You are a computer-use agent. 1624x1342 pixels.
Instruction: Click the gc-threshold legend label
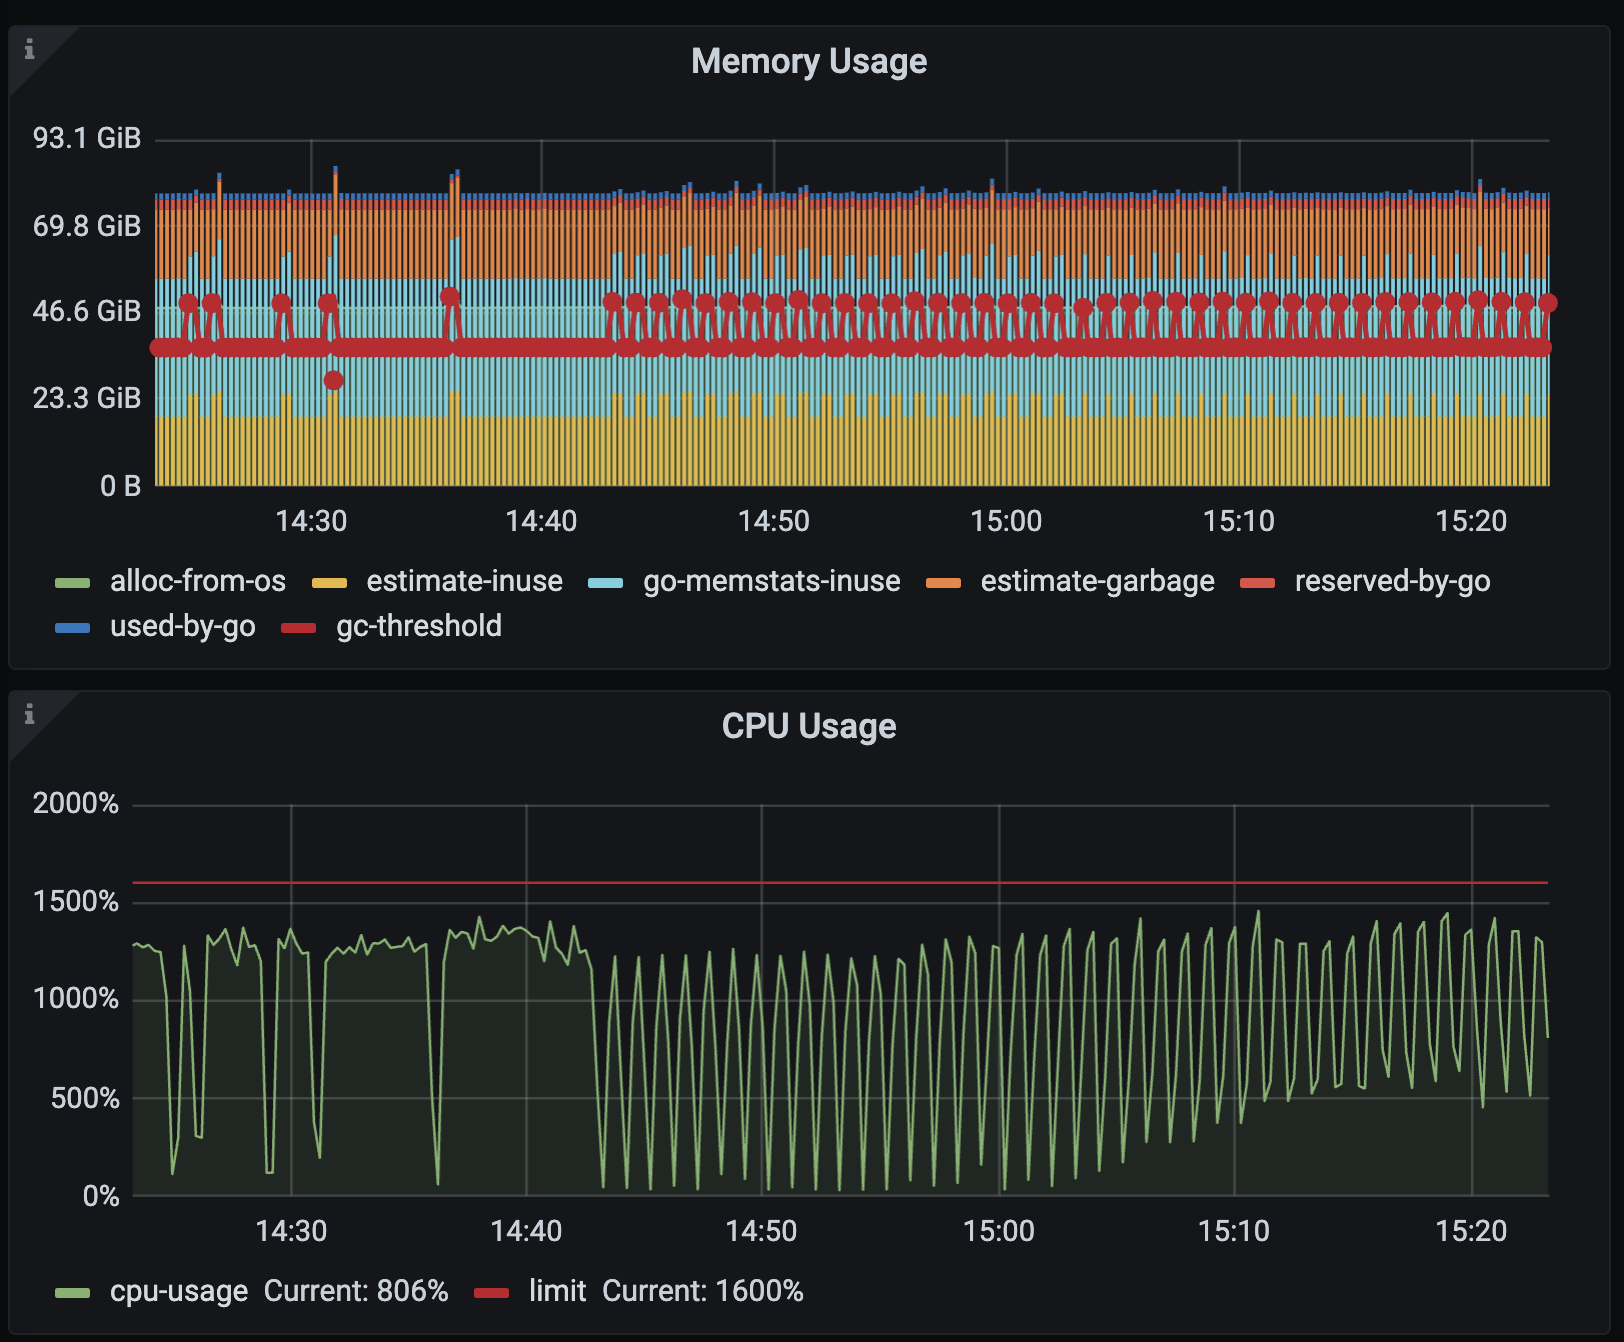pyautogui.click(x=419, y=626)
